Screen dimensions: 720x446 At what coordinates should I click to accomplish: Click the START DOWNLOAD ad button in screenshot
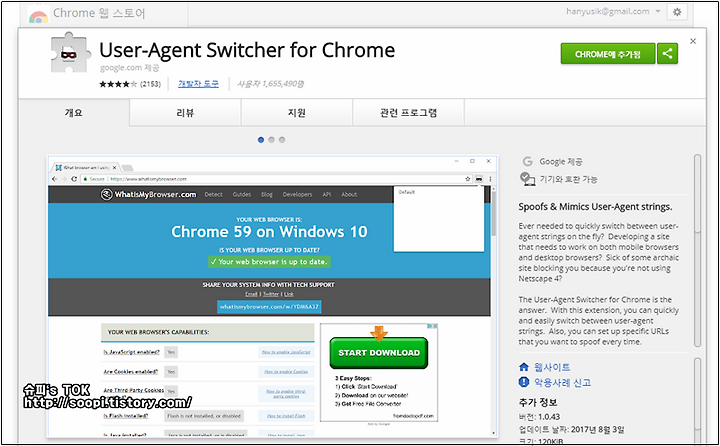click(x=379, y=353)
